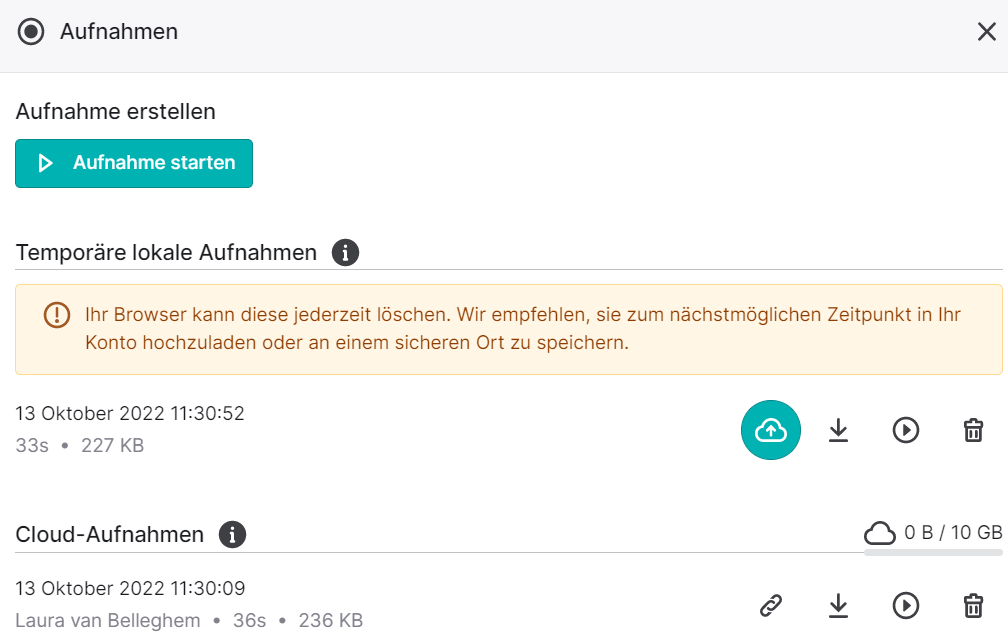Click the cloud storage usage icon
Screen dimensions: 1008x644
point(879,533)
